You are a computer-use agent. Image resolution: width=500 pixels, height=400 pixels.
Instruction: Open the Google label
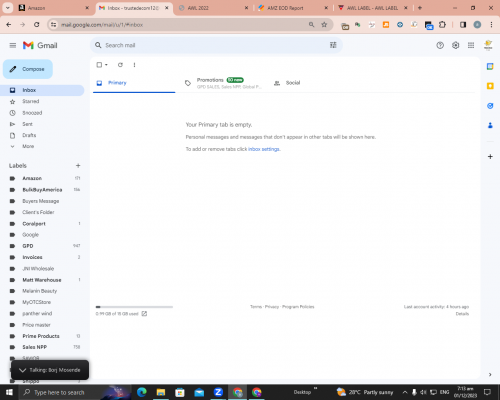click(x=42, y=235)
